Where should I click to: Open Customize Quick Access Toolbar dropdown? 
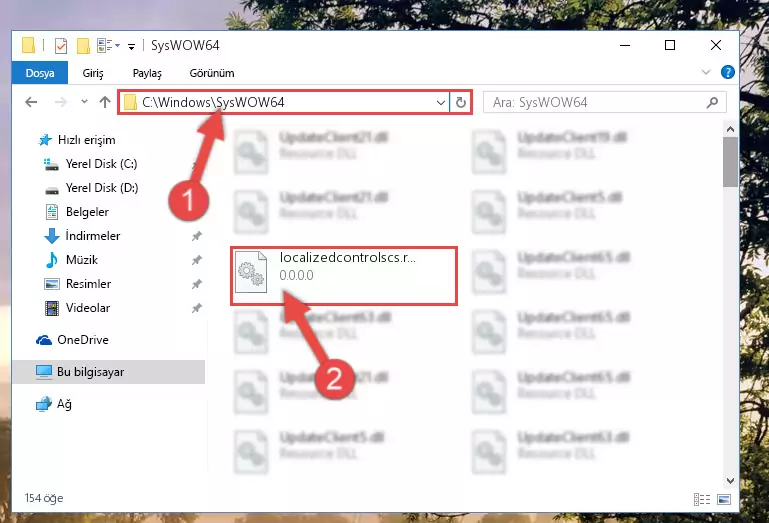131,47
